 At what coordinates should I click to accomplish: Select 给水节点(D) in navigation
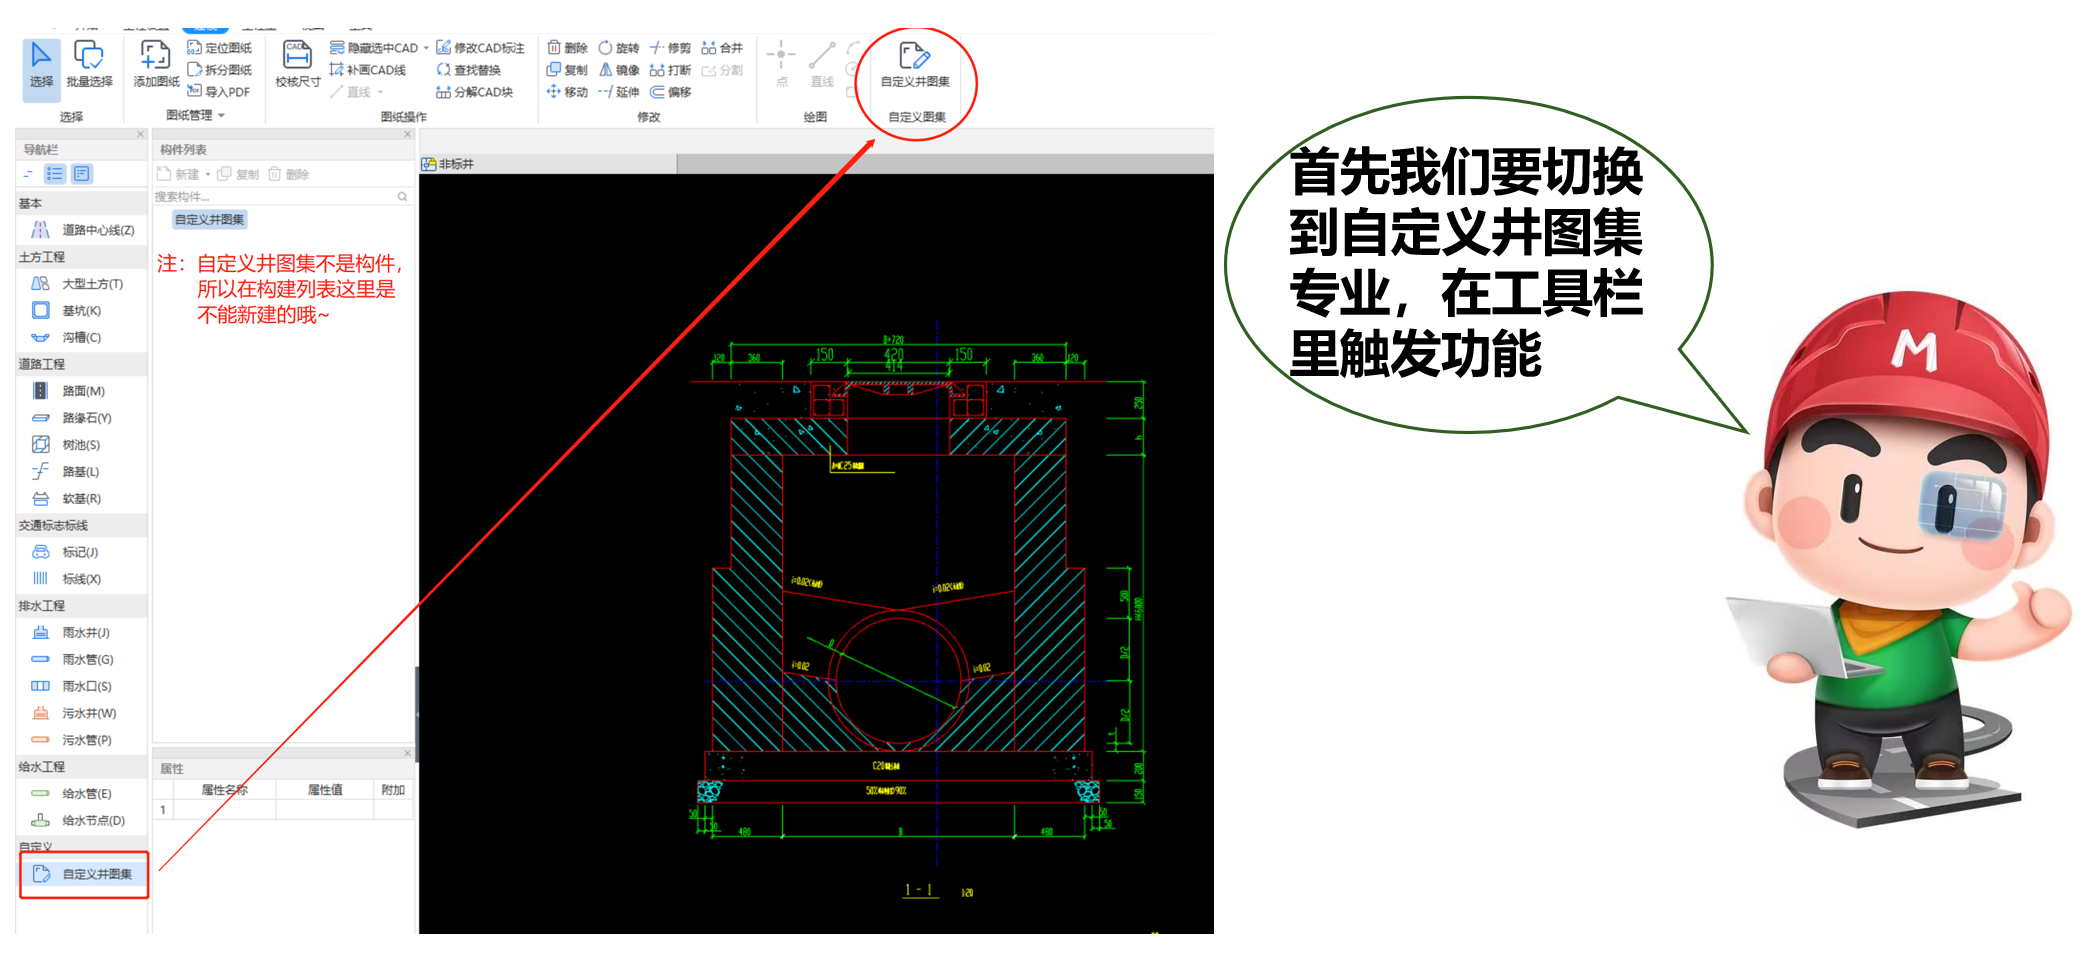pyautogui.click(x=83, y=821)
